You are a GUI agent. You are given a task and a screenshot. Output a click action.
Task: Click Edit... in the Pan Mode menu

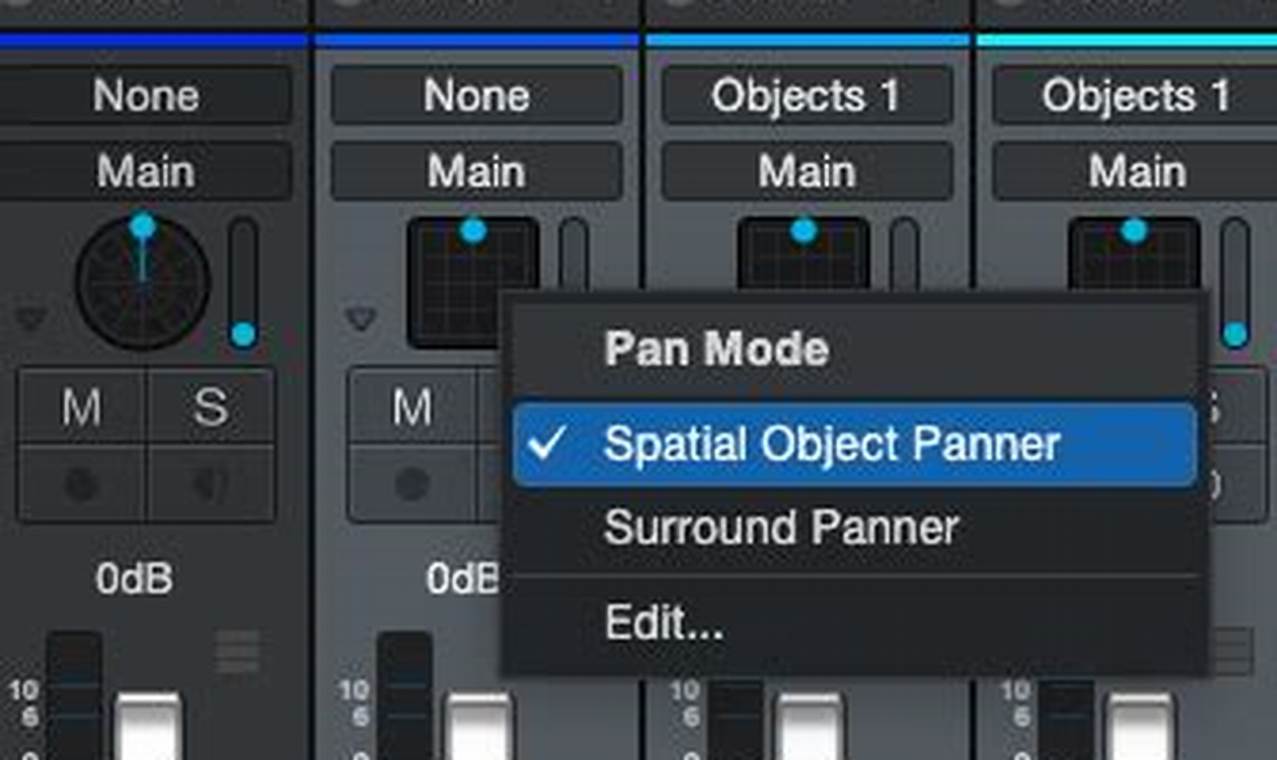click(x=663, y=623)
